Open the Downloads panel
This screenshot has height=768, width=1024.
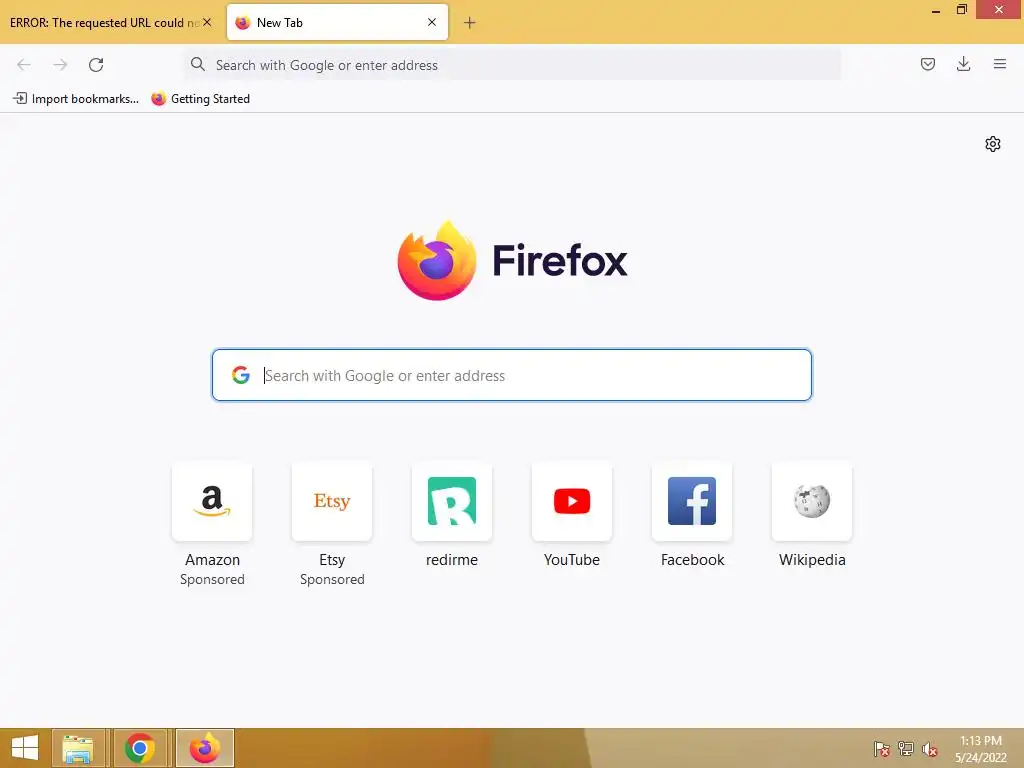(963, 64)
